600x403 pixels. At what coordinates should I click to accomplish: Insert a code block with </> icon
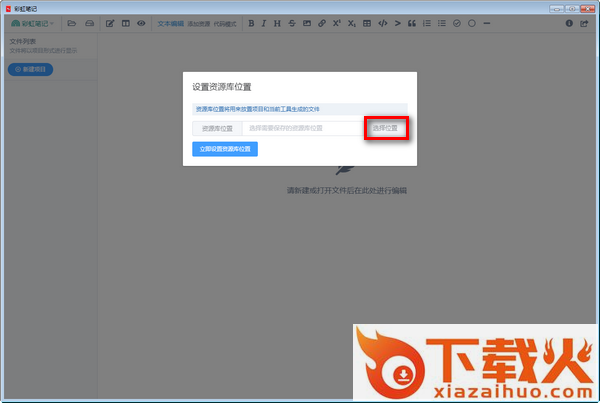point(382,23)
